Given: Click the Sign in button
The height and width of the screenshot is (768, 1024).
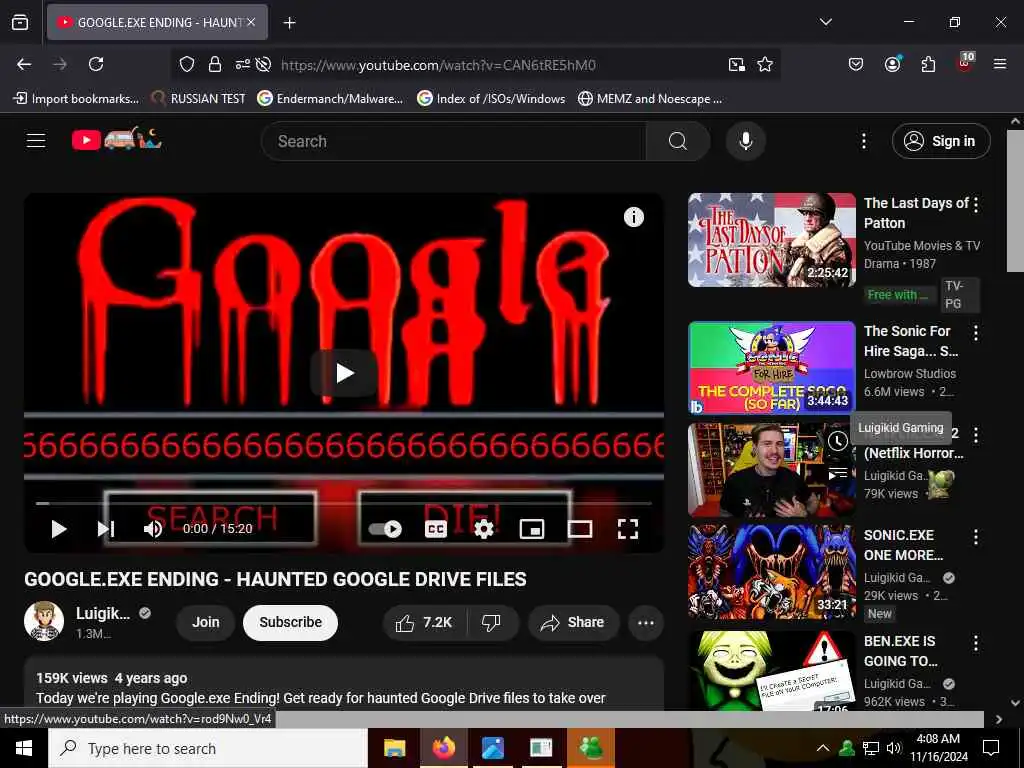Looking at the screenshot, I should click(x=941, y=141).
